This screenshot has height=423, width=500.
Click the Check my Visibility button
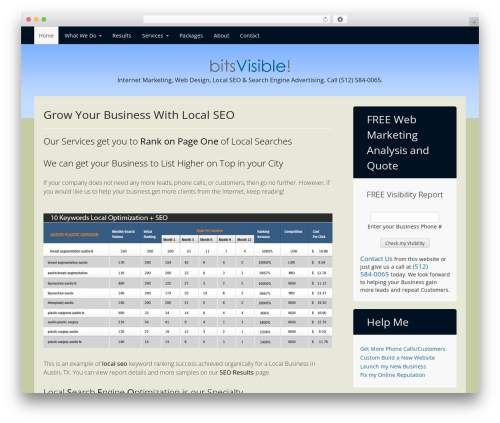(405, 243)
